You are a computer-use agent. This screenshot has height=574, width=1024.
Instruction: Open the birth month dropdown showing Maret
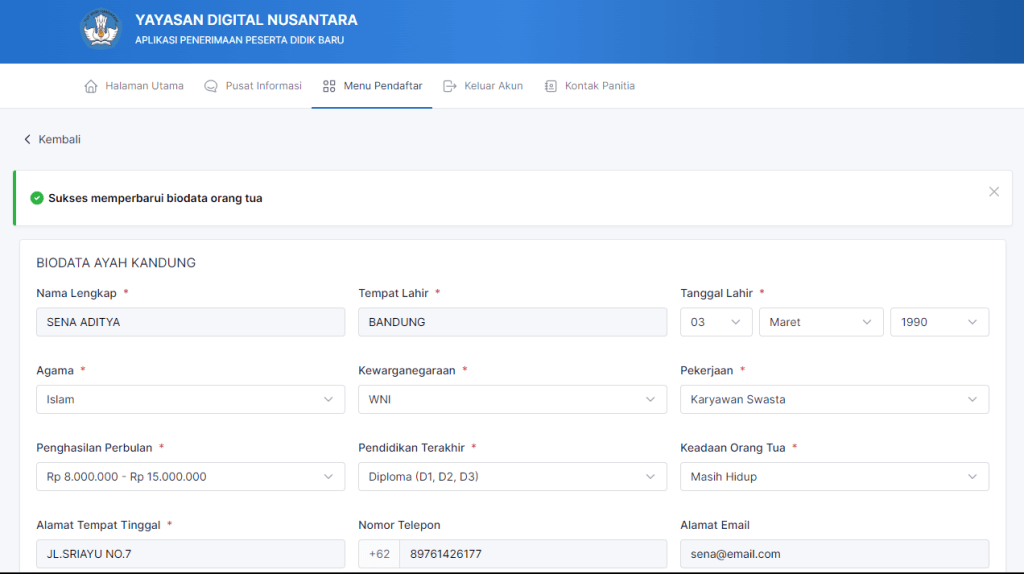coord(820,322)
